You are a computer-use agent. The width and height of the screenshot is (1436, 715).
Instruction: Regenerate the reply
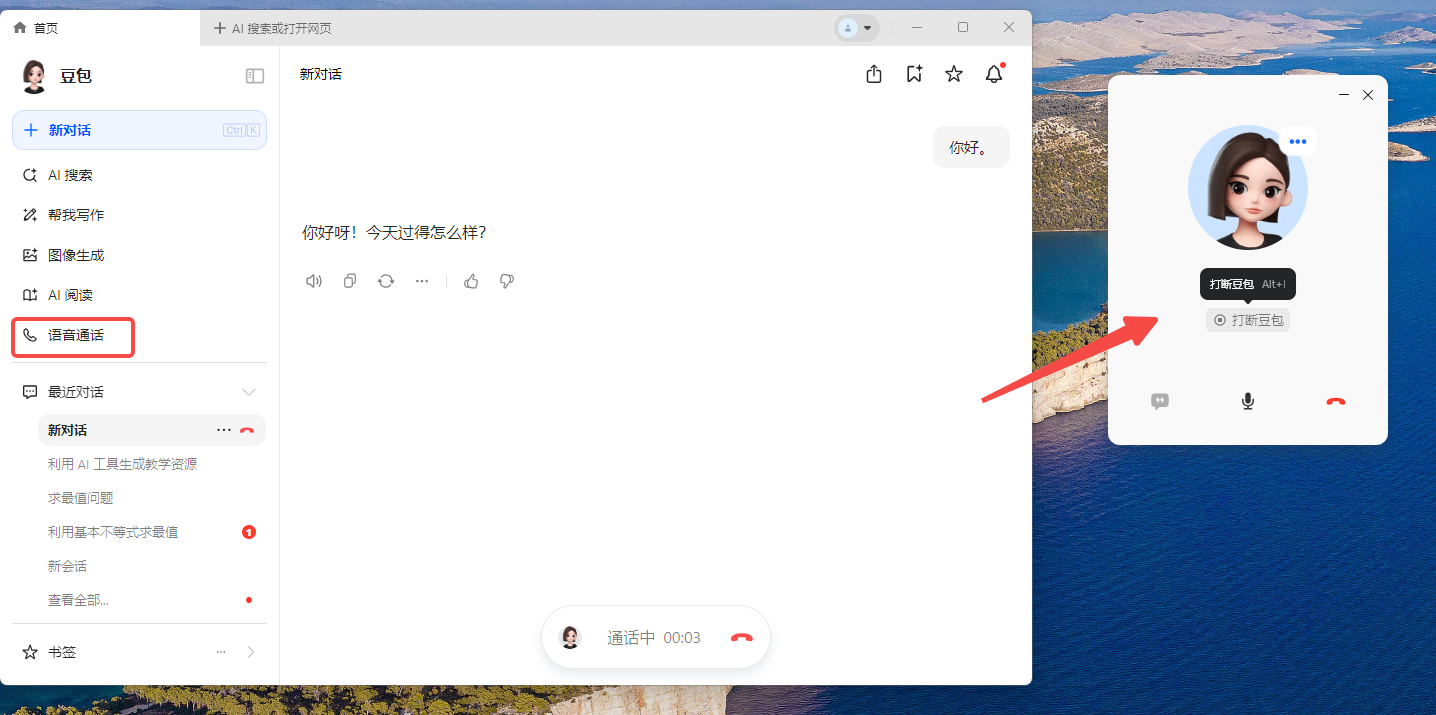coord(386,281)
